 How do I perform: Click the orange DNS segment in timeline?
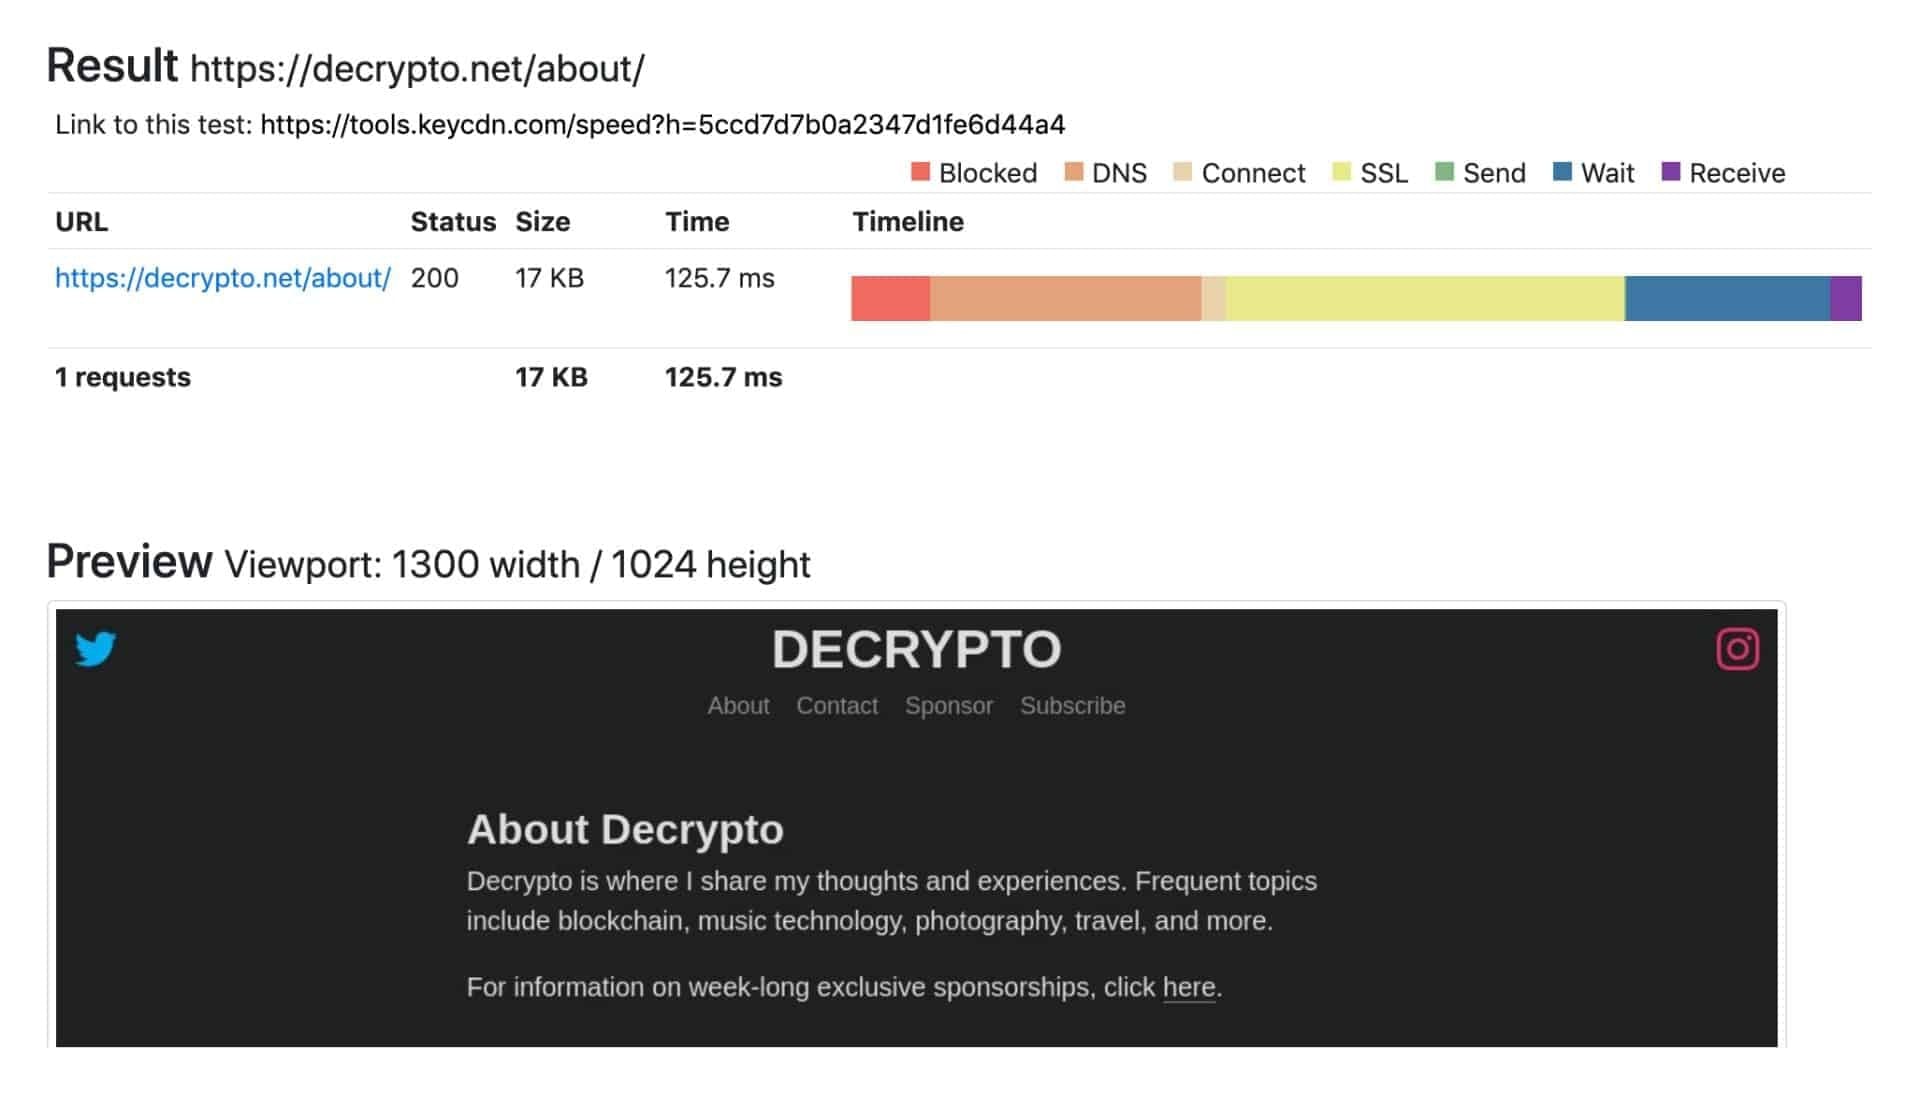(1065, 298)
